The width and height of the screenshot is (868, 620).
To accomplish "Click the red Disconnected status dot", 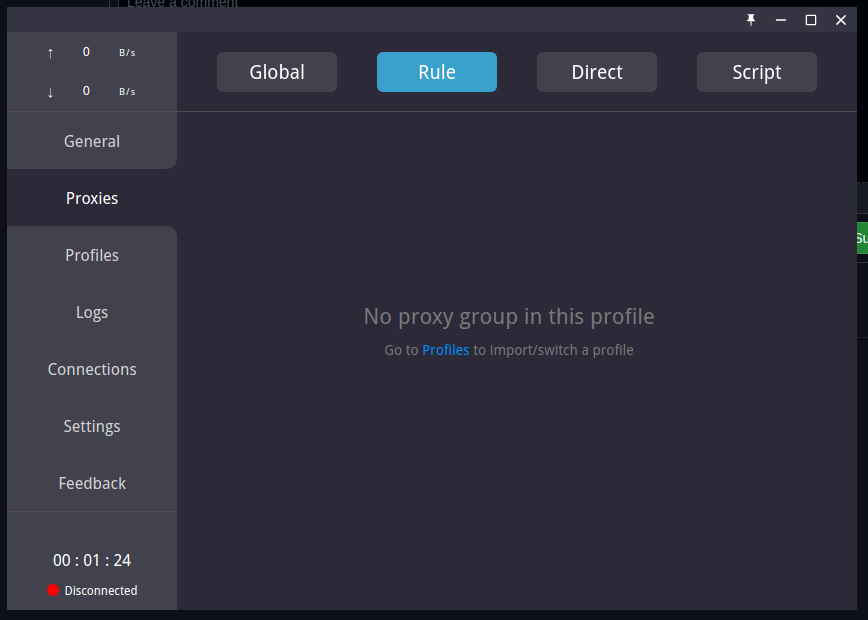I will tap(52, 590).
